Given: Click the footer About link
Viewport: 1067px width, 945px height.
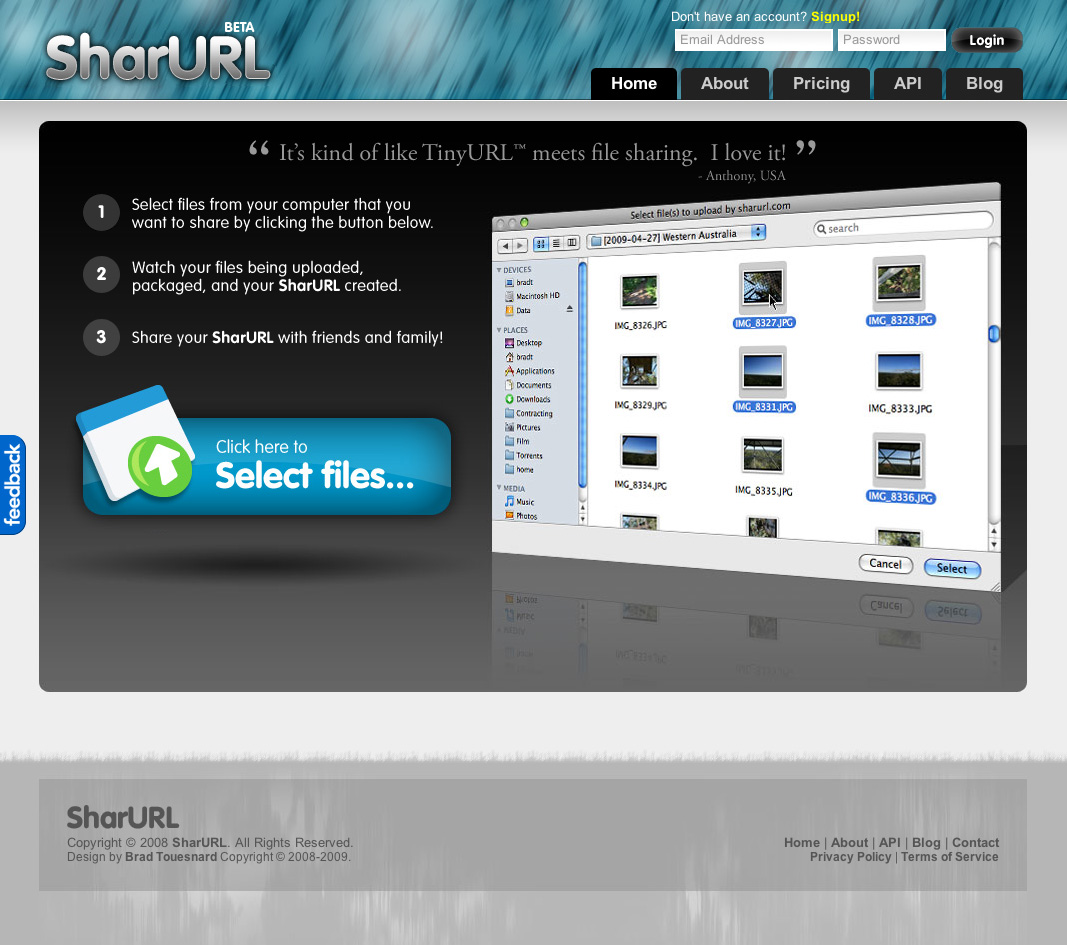Looking at the screenshot, I should tap(849, 842).
